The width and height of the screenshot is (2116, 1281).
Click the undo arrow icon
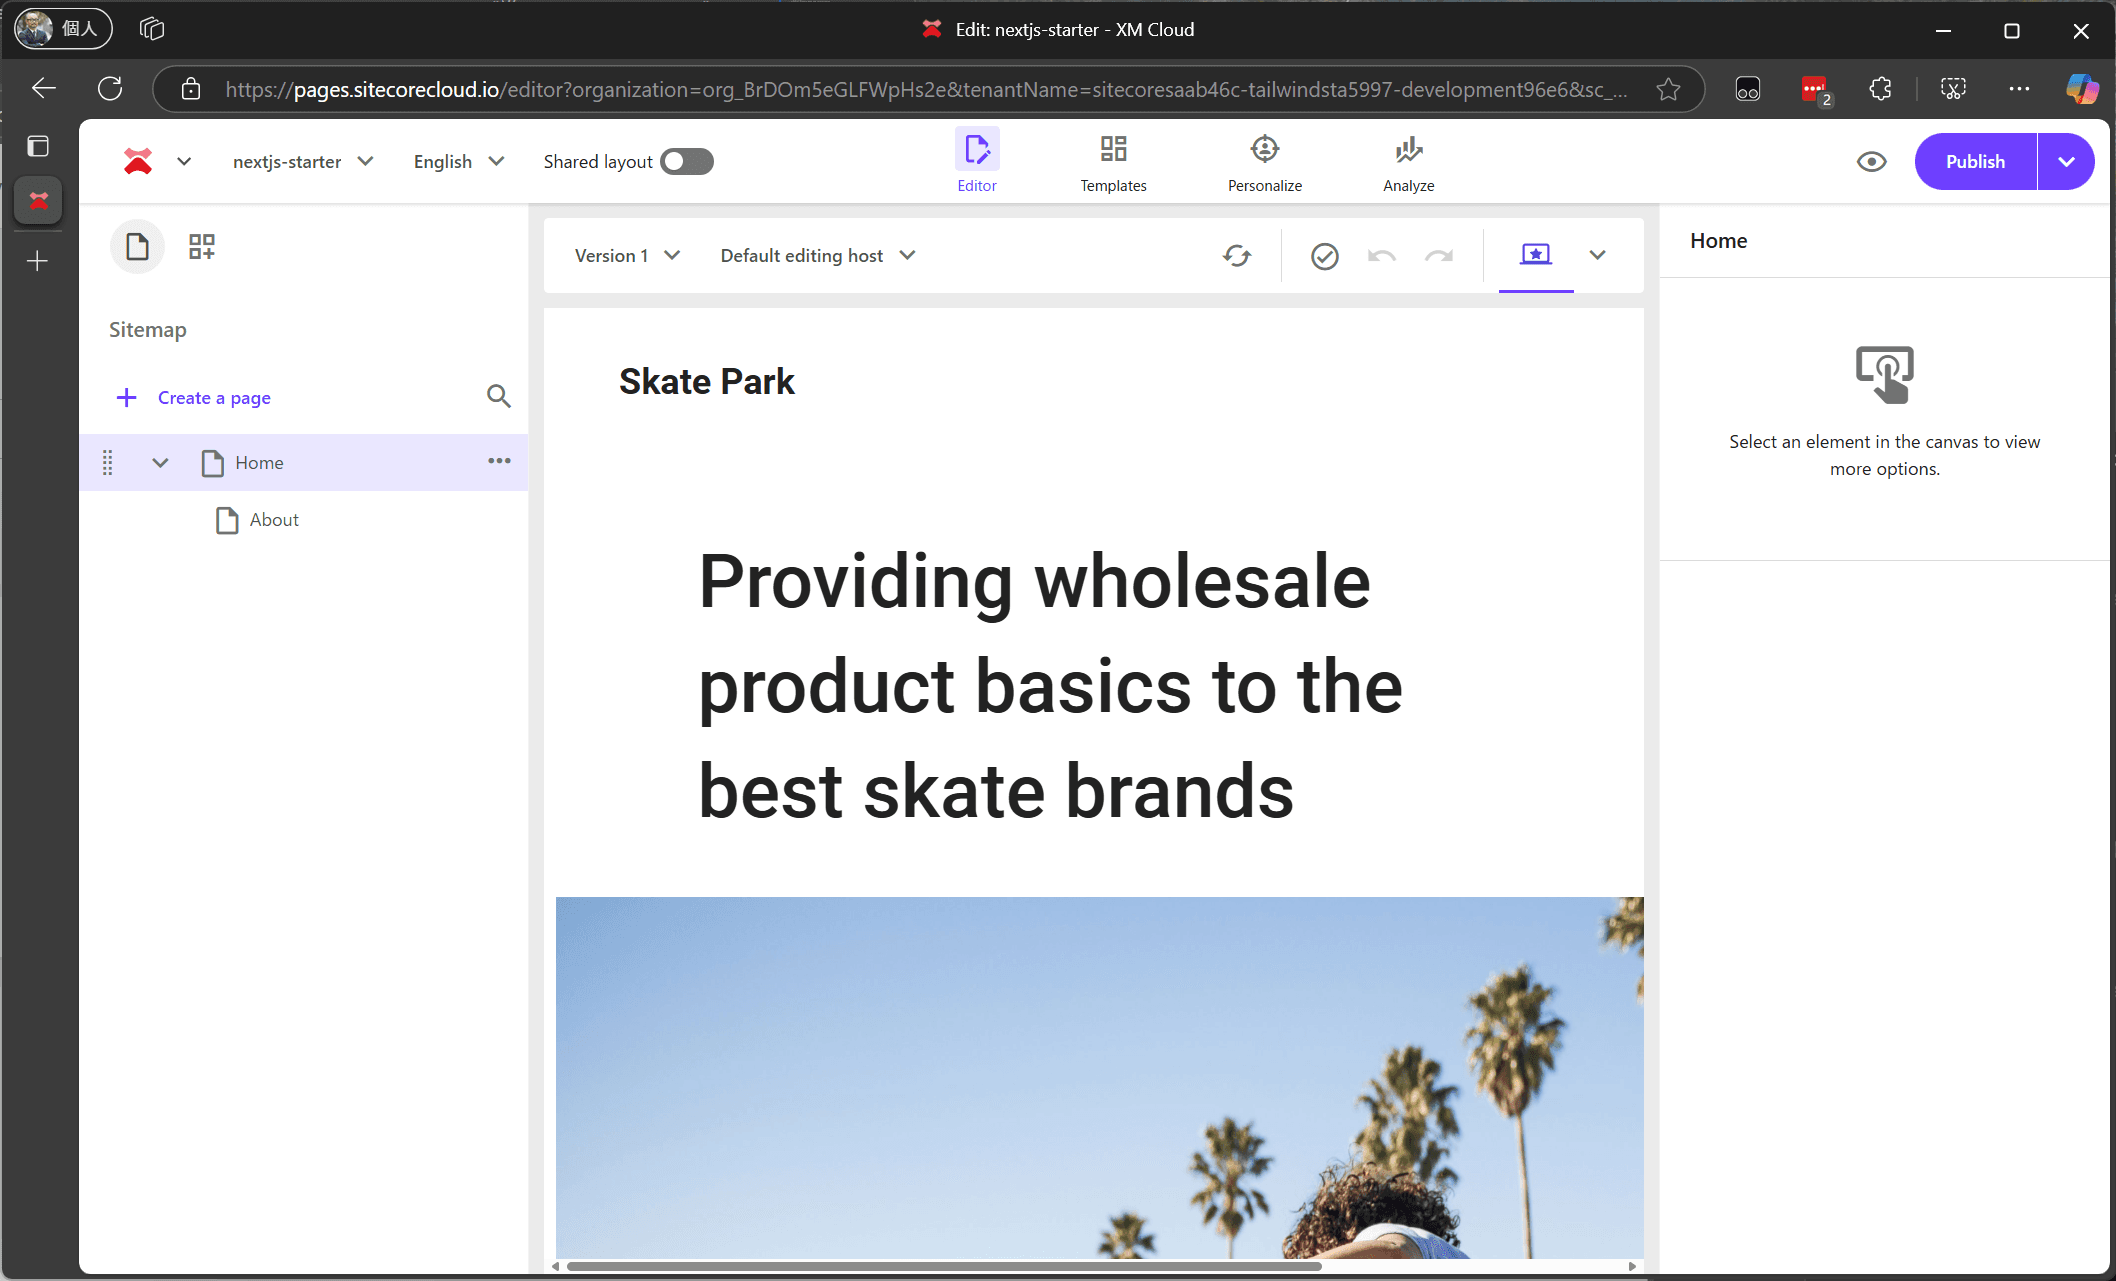[1382, 256]
